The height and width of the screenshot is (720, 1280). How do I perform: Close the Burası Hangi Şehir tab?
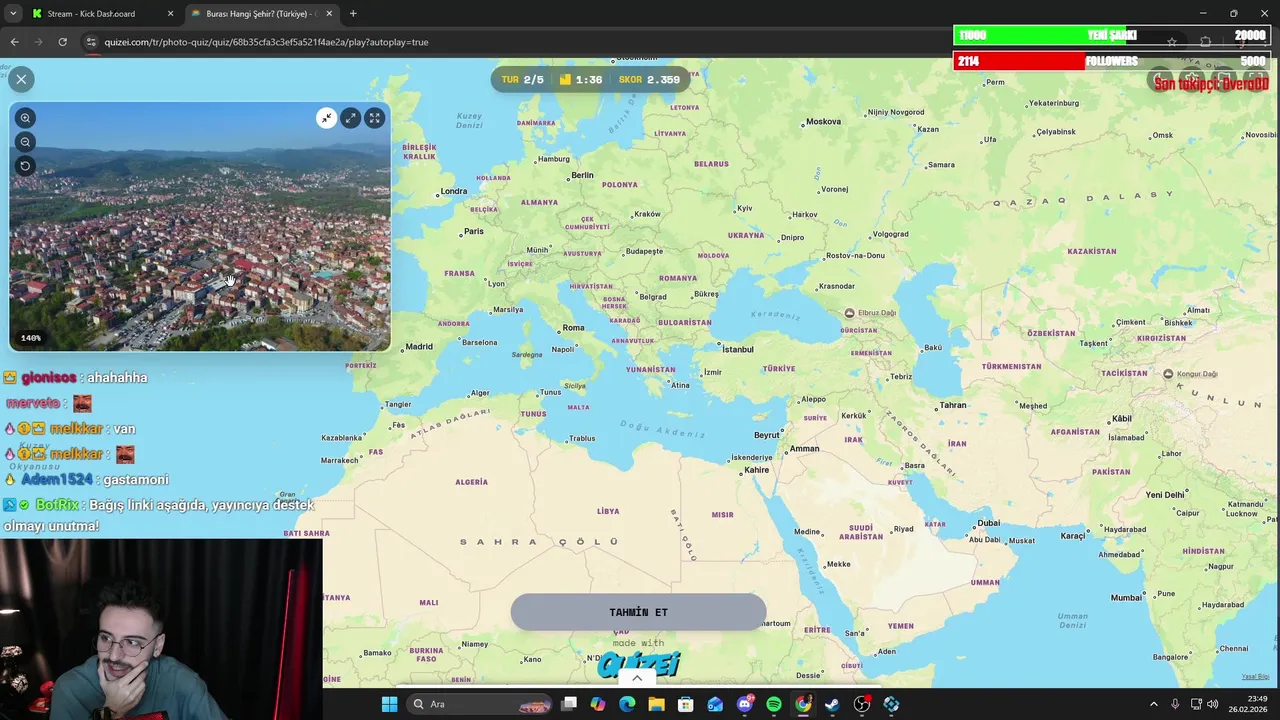[329, 14]
